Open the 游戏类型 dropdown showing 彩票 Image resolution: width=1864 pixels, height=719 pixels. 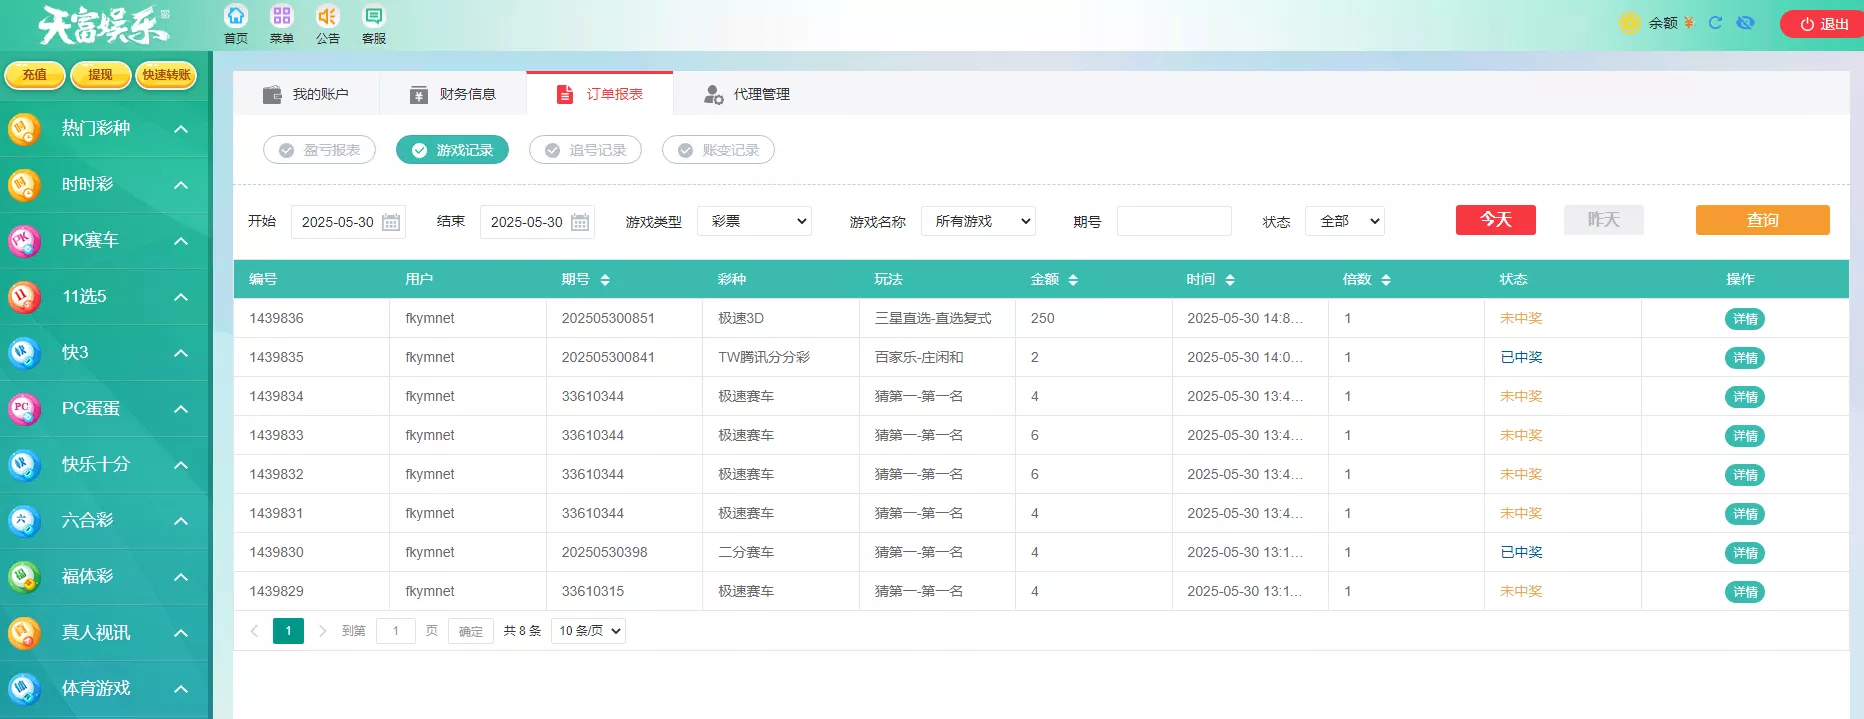coord(754,221)
